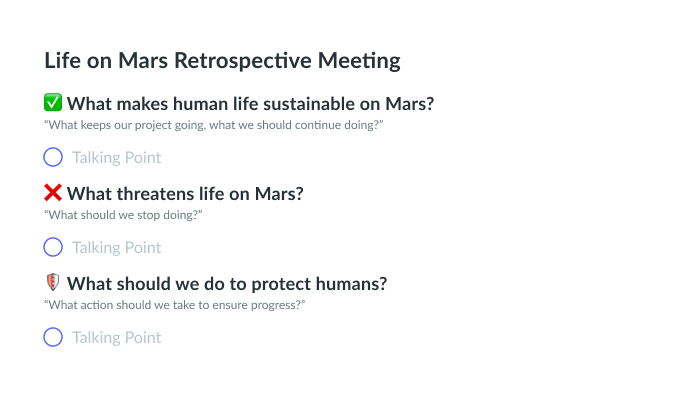This screenshot has height=396, width=684.
Task: Click the red cross mark emoji
Action: click(53, 193)
